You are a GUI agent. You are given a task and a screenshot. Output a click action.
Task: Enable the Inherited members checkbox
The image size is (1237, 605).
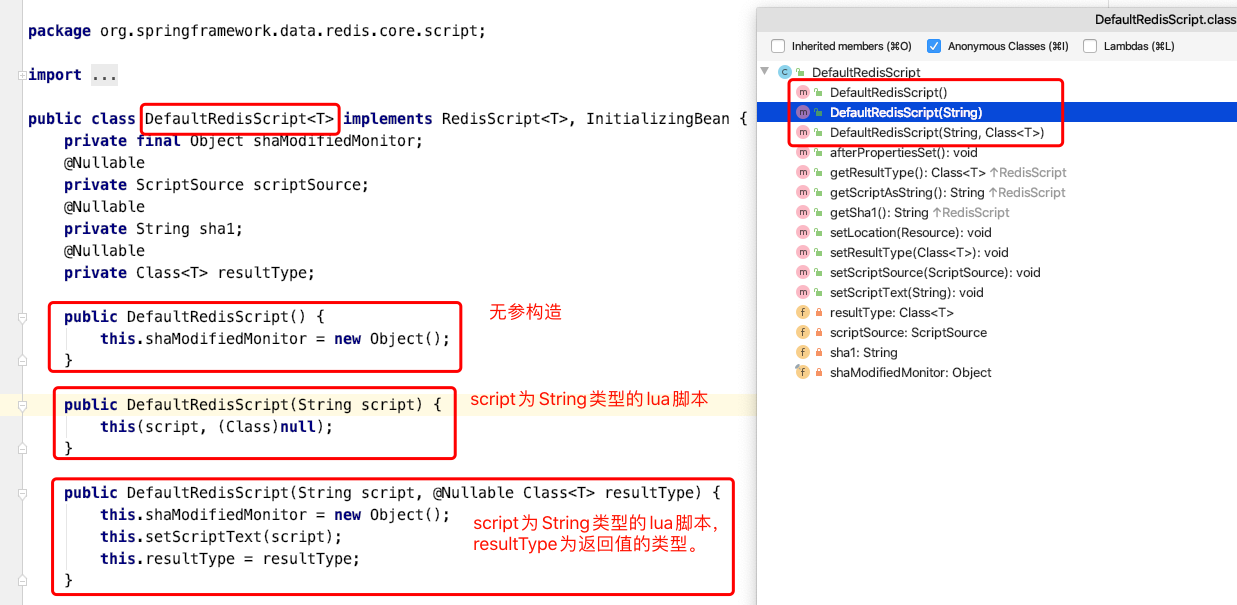point(777,45)
